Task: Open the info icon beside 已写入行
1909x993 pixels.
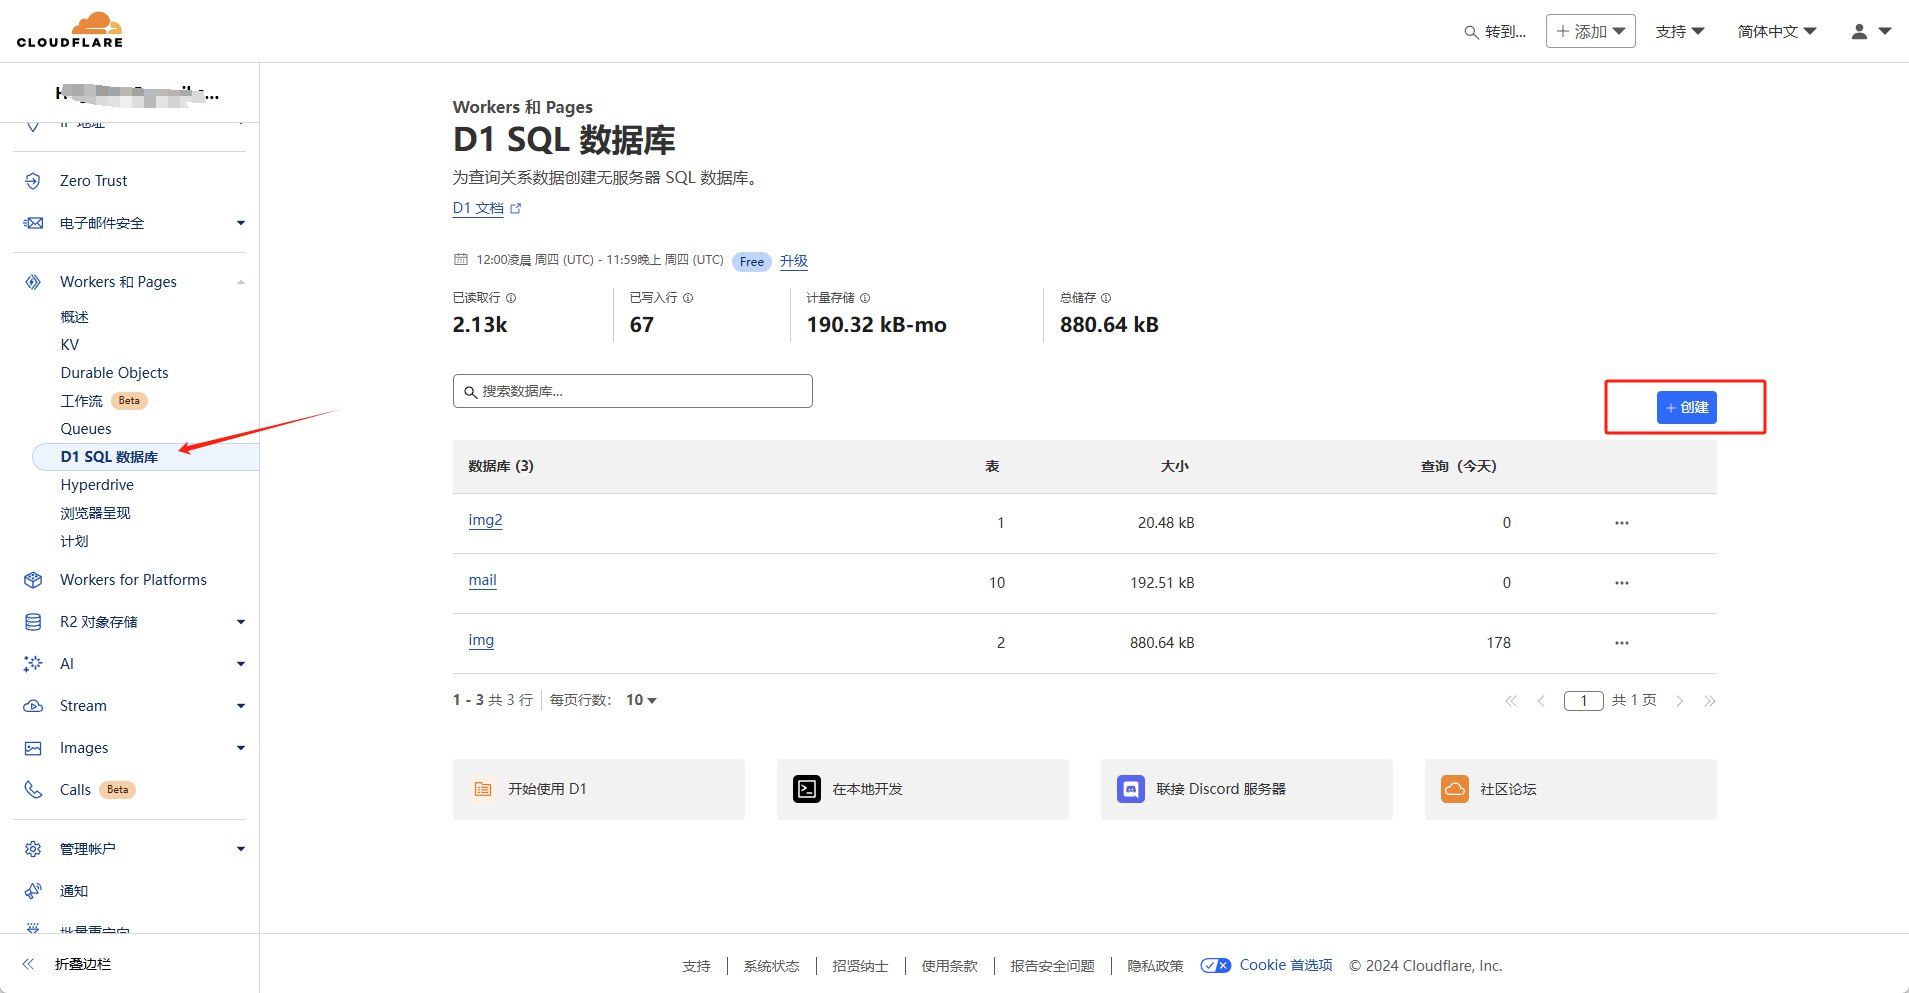Action: coord(688,298)
